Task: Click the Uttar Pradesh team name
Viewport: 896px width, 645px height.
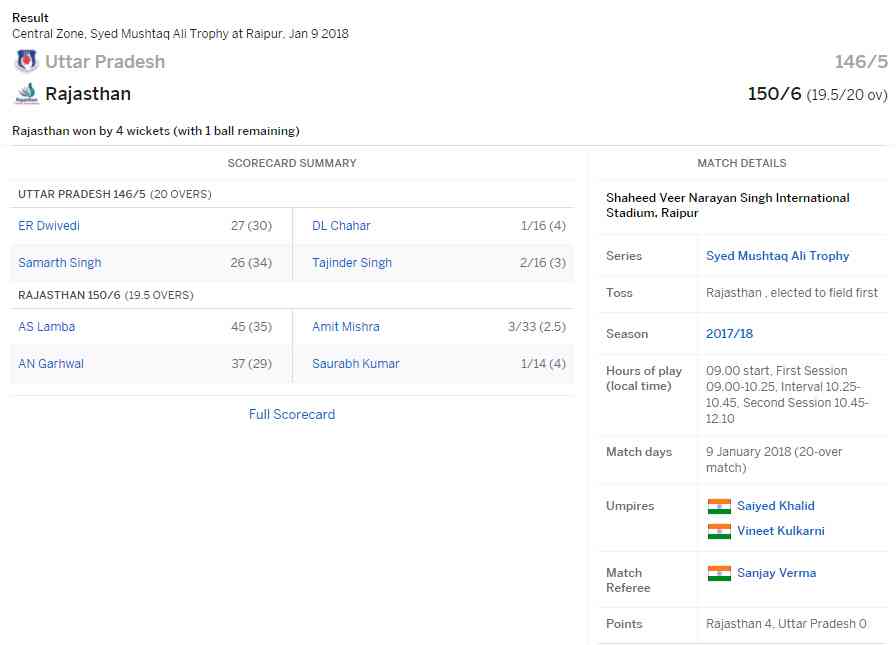Action: 105,62
